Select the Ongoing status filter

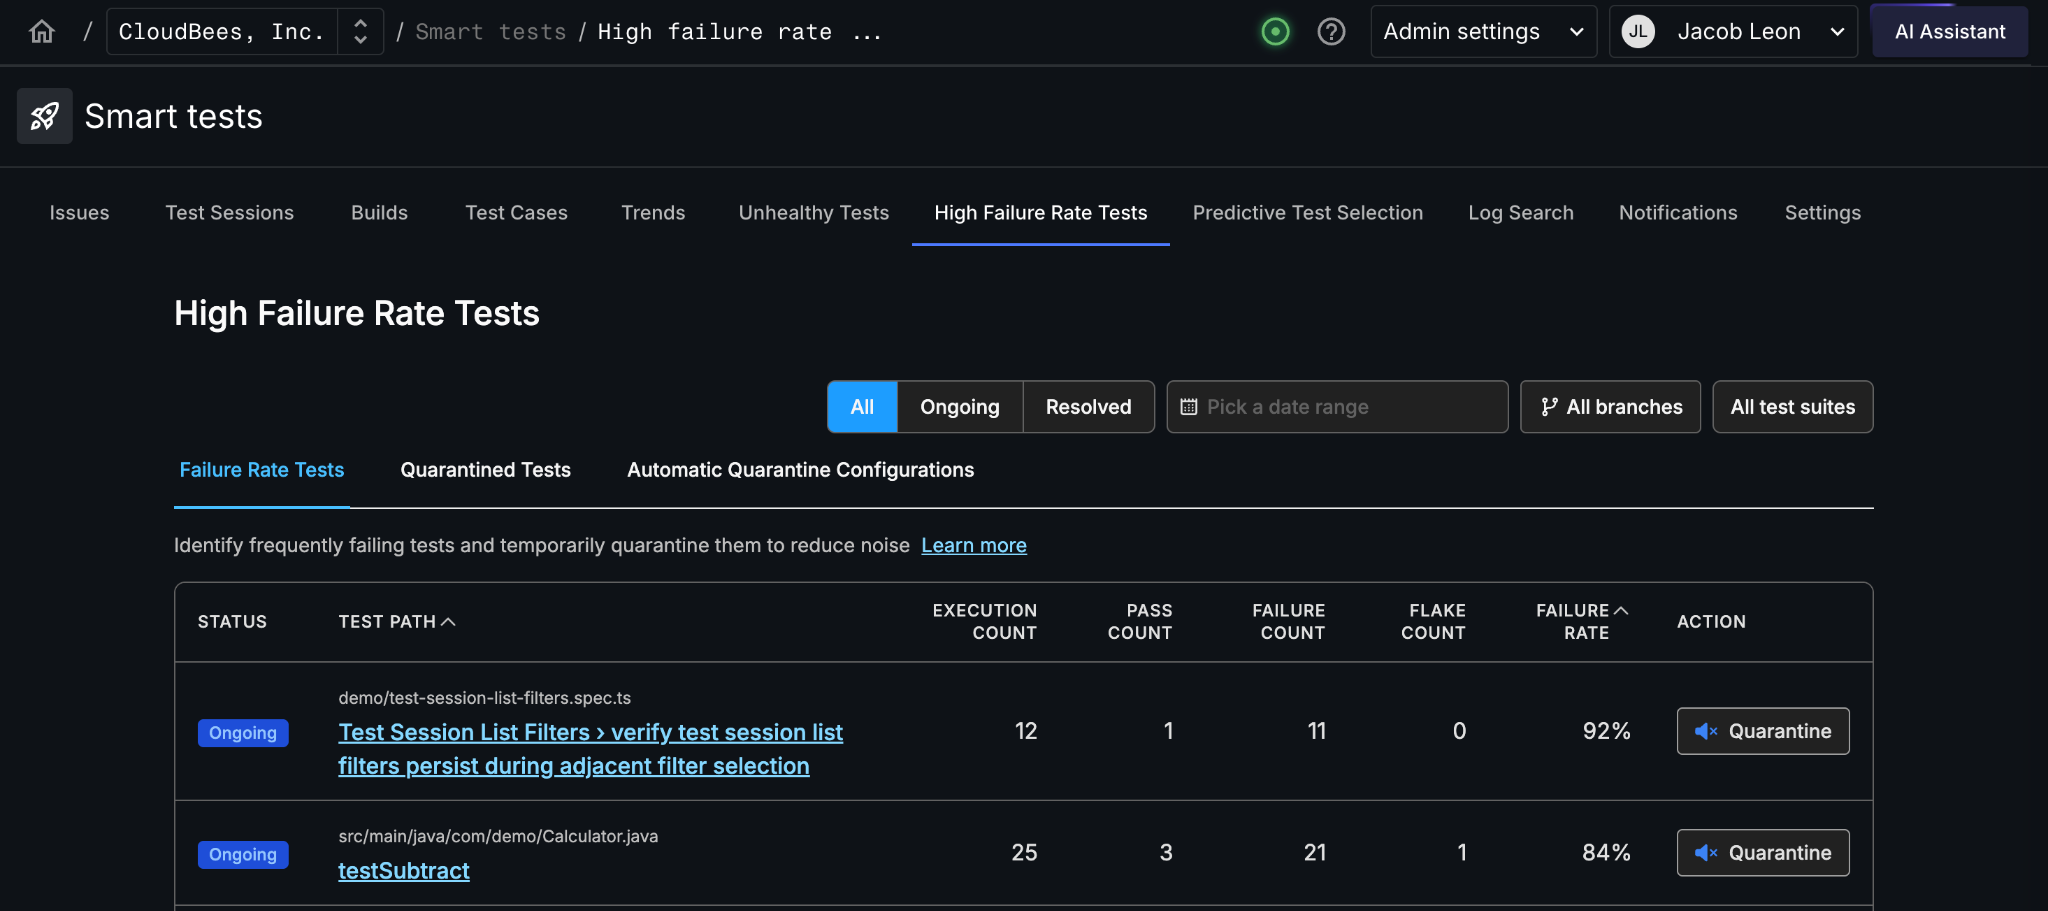point(960,407)
